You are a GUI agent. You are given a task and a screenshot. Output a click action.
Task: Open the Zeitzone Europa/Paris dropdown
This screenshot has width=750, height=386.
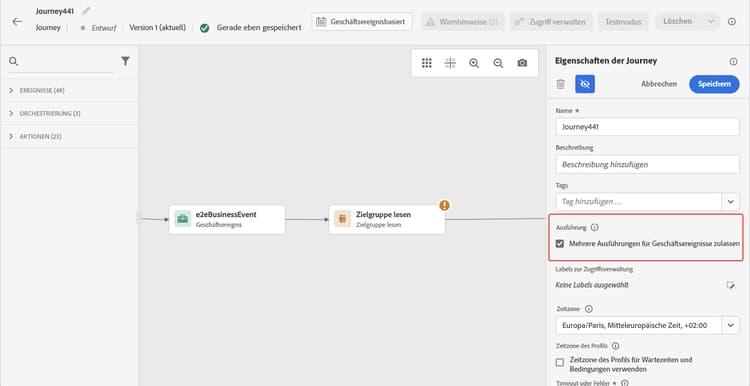(x=730, y=325)
